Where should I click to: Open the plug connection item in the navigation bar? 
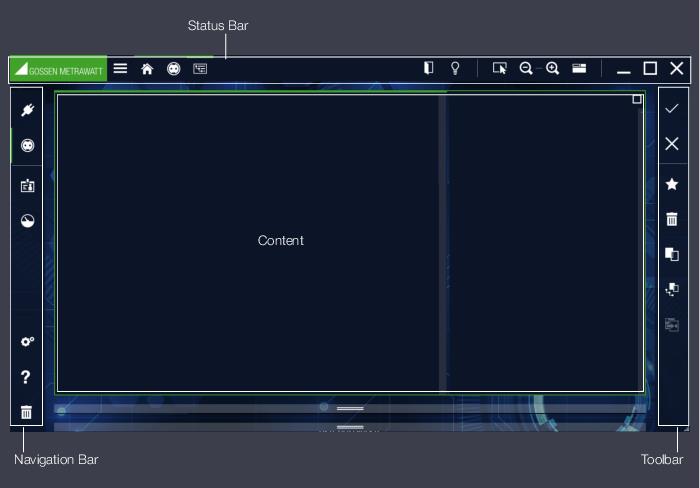pyautogui.click(x=27, y=110)
